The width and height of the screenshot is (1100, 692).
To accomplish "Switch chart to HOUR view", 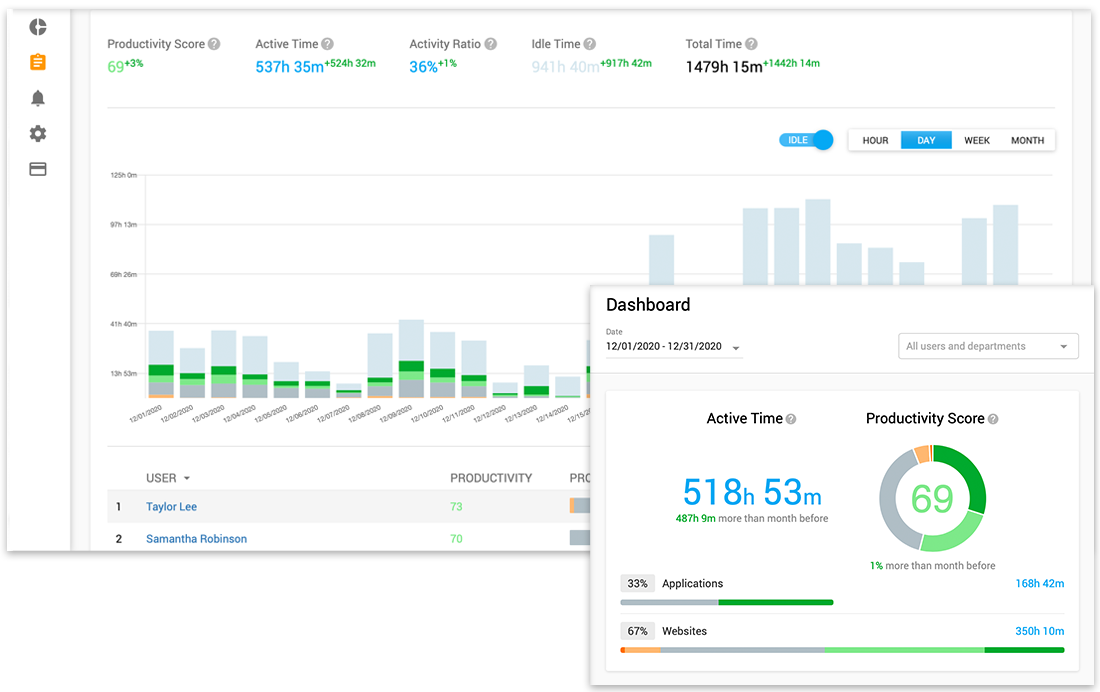I will [x=875, y=140].
